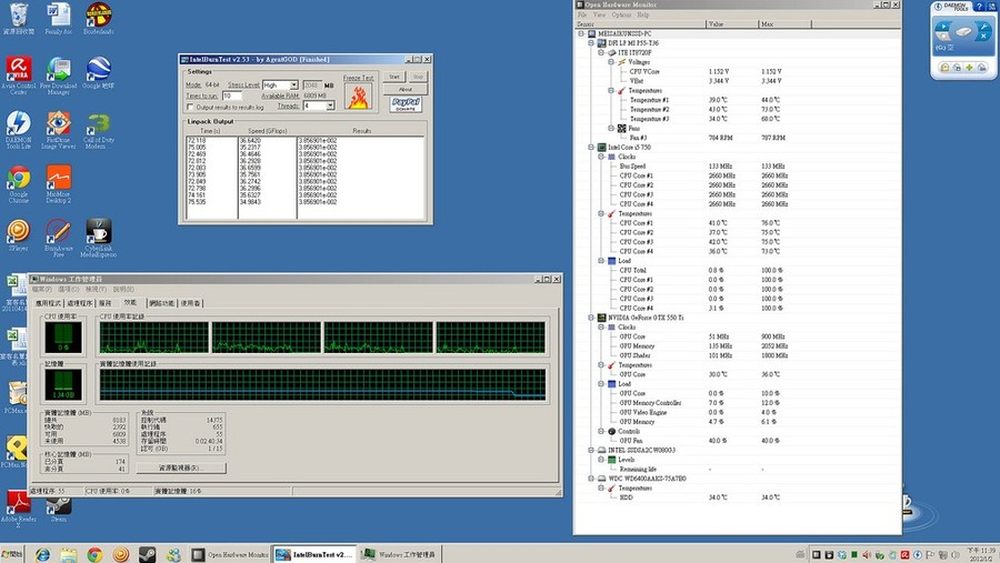This screenshot has width=1000, height=563.
Task: Click About button in IntelBurnTest
Action: coord(406,89)
